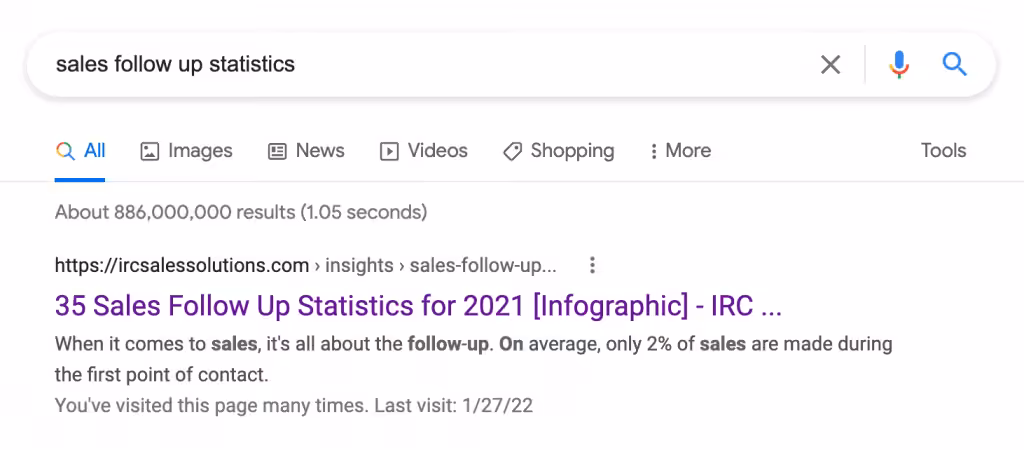Click the Videos tab play icon
This screenshot has height=450, width=1024.
(x=389, y=151)
